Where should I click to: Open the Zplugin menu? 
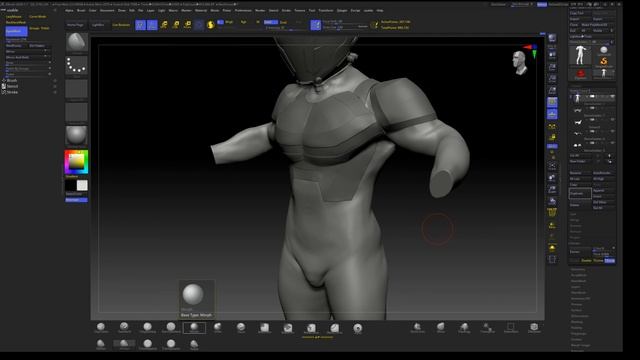(342, 10)
